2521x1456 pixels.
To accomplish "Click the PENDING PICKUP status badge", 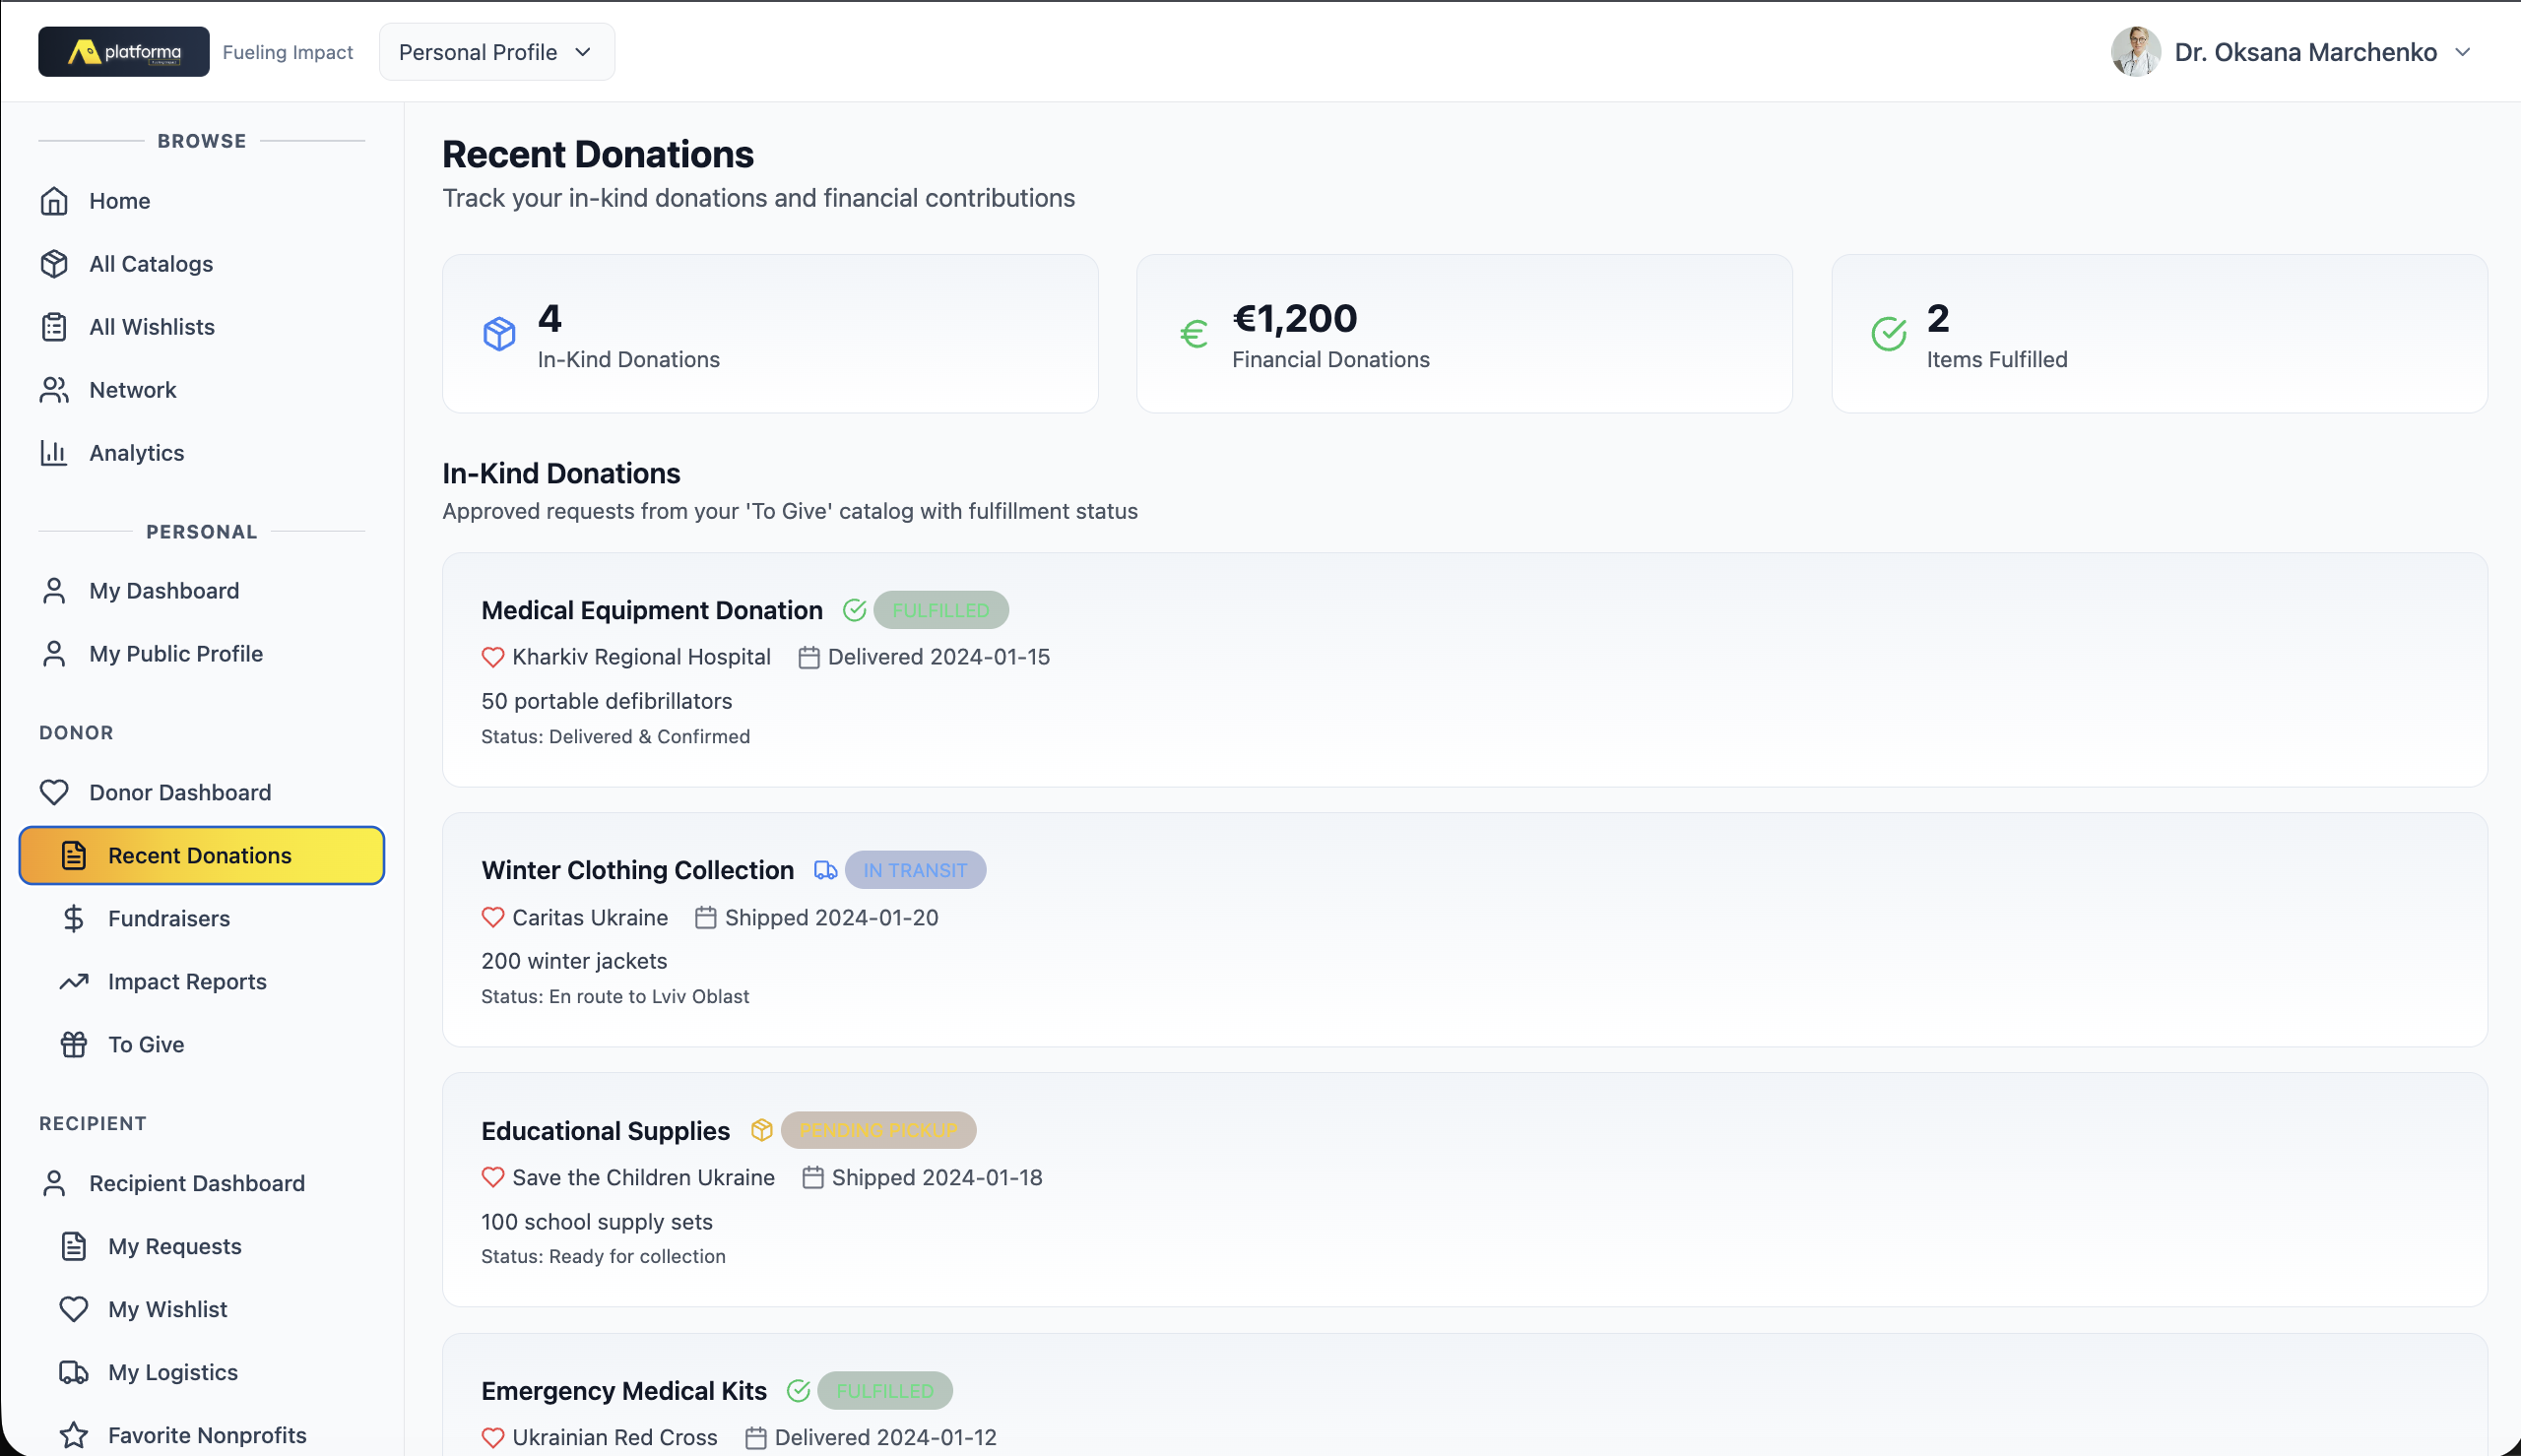I will pyautogui.click(x=877, y=1131).
